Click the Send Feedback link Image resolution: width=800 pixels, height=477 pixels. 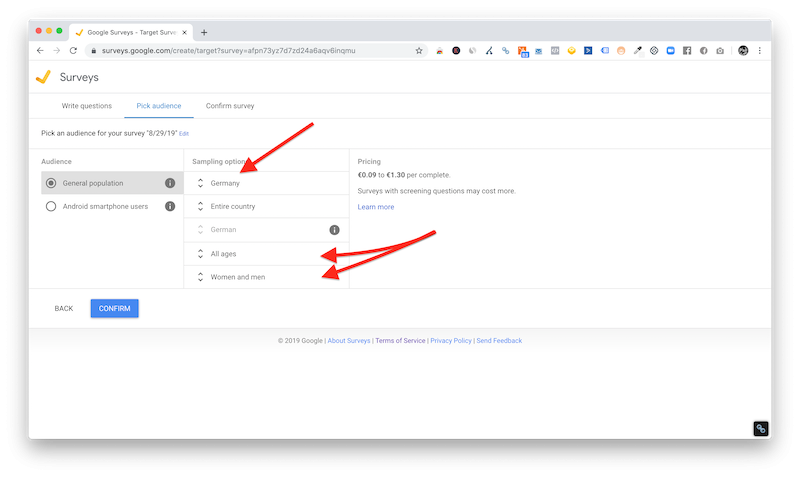tap(499, 340)
